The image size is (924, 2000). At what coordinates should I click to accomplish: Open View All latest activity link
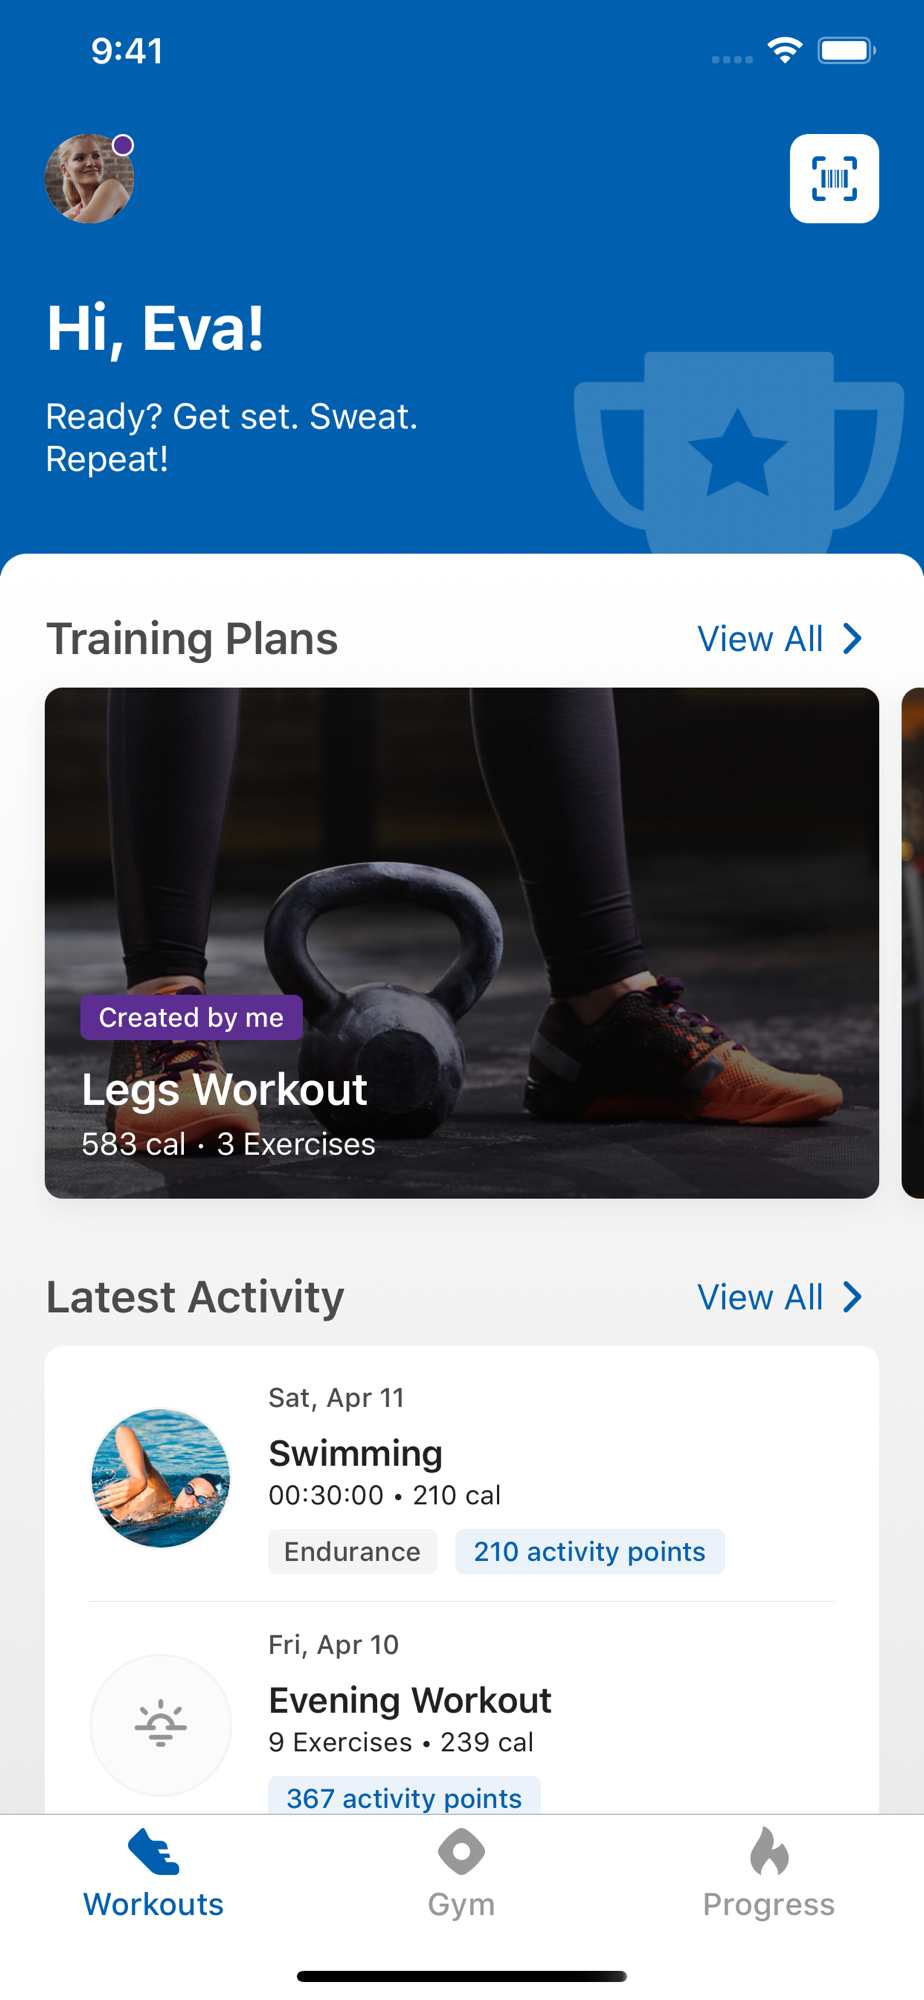coord(760,1297)
